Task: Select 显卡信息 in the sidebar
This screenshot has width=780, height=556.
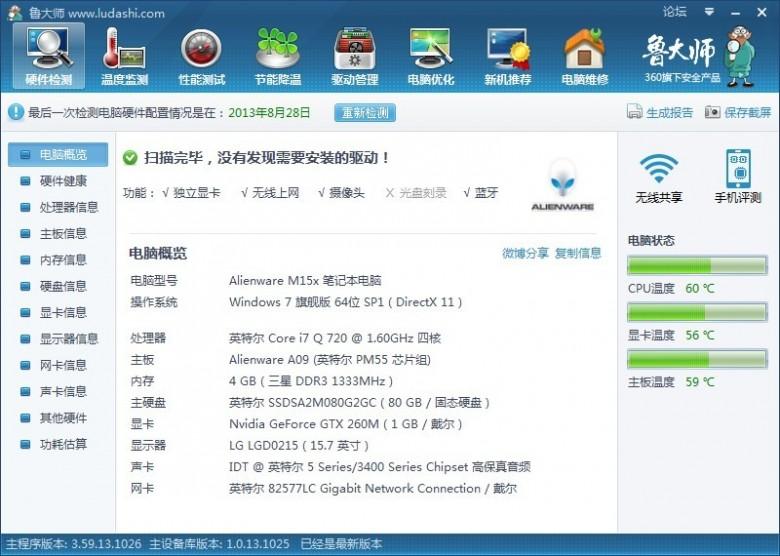Action: point(62,312)
